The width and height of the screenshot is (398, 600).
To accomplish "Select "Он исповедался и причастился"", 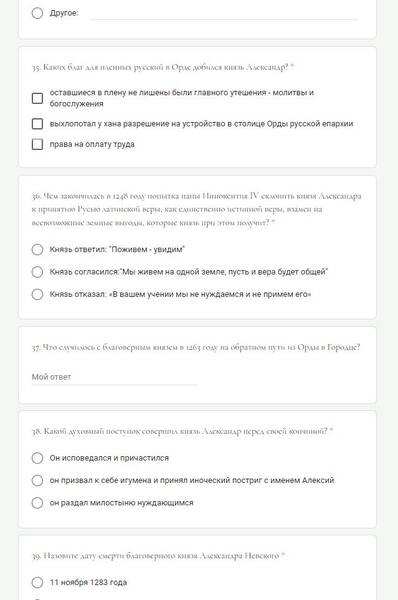I will click(37, 458).
